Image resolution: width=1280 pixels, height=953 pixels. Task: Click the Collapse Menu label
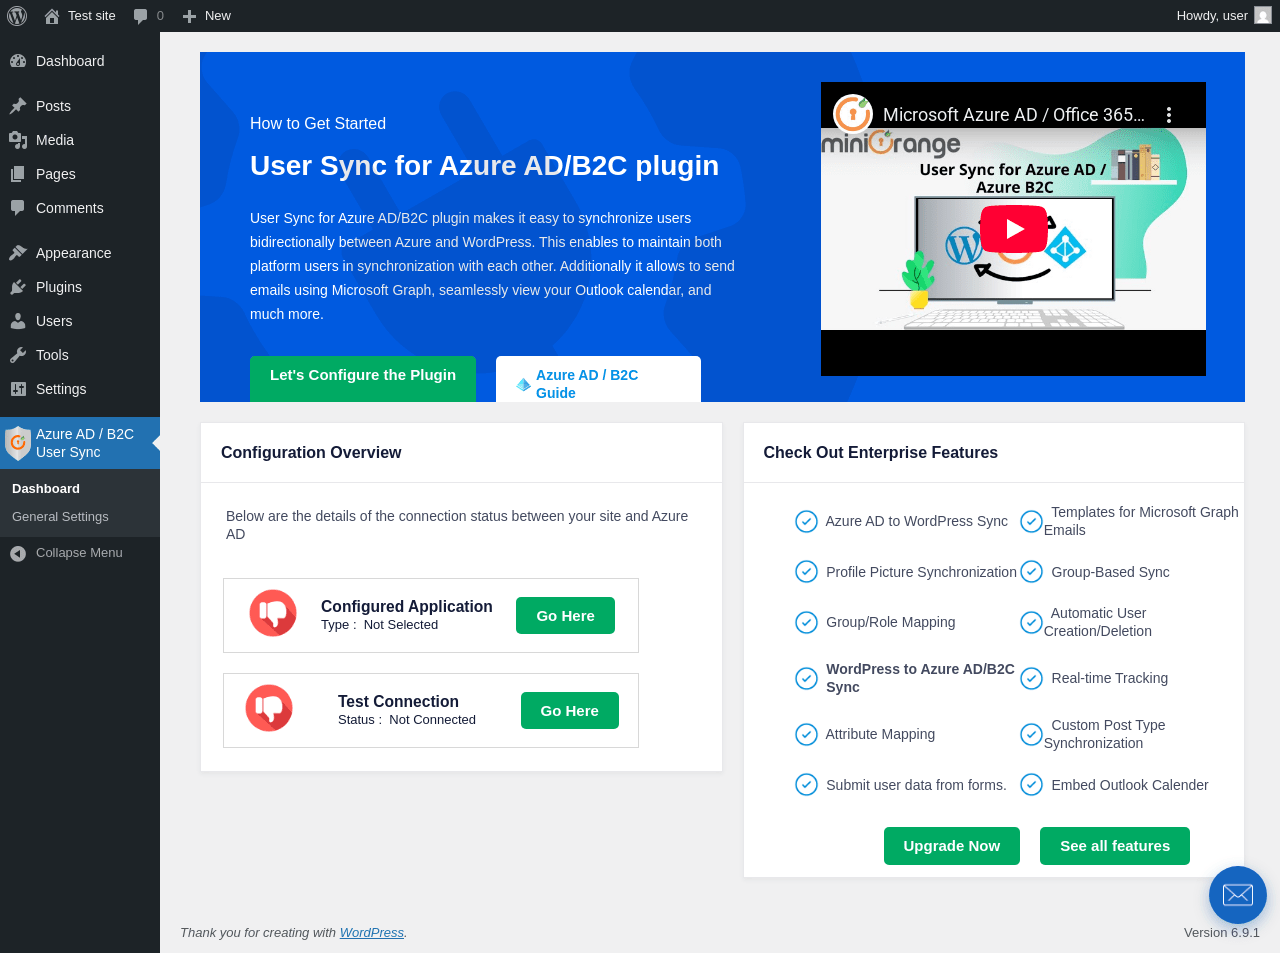[x=79, y=553]
